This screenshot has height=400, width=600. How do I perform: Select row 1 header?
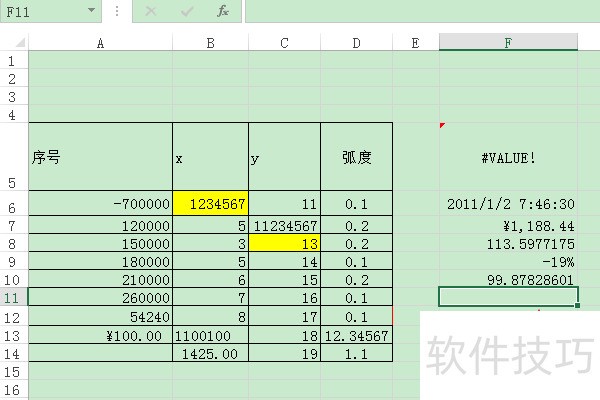pos(12,60)
